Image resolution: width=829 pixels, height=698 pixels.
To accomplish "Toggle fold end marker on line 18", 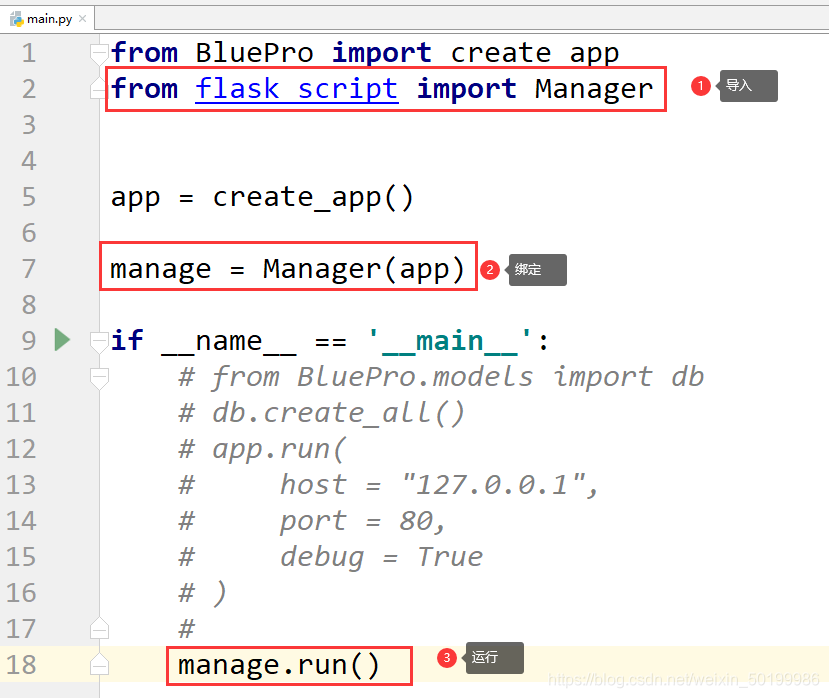I will pos(99,664).
